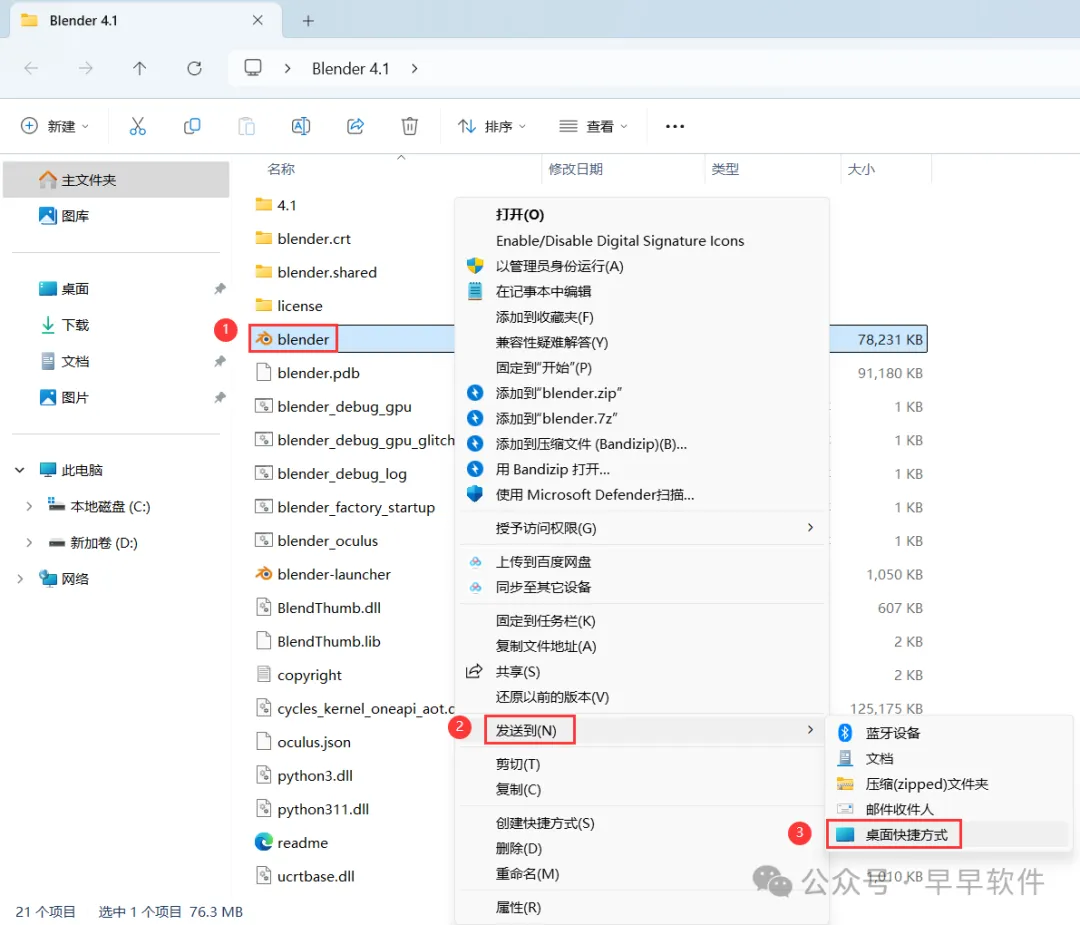1080x925 pixels.
Task: Choose Add to "blender.7z" entry
Action: pyautogui.click(x=556, y=418)
